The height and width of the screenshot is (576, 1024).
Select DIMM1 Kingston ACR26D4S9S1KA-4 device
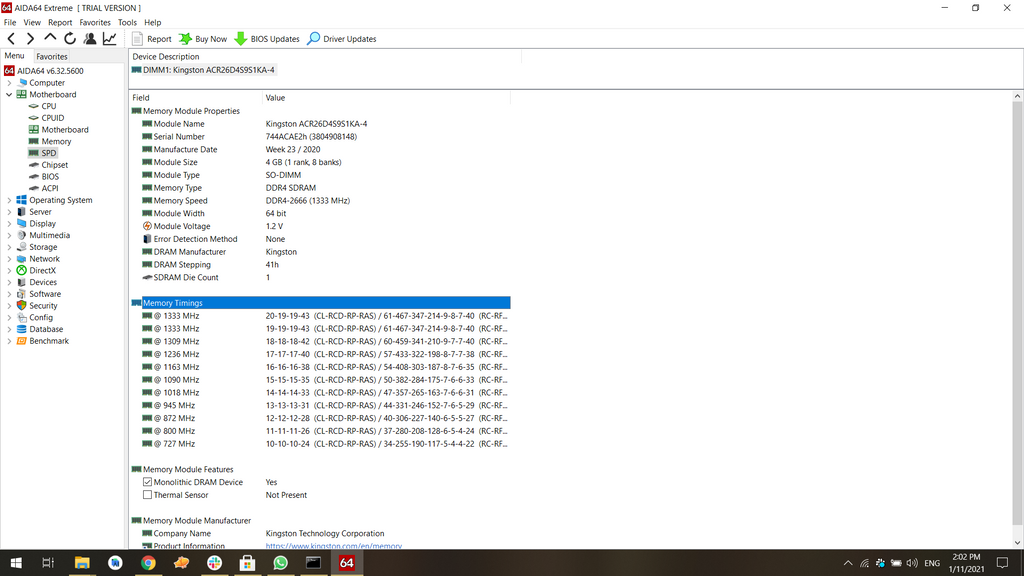click(x=203, y=70)
